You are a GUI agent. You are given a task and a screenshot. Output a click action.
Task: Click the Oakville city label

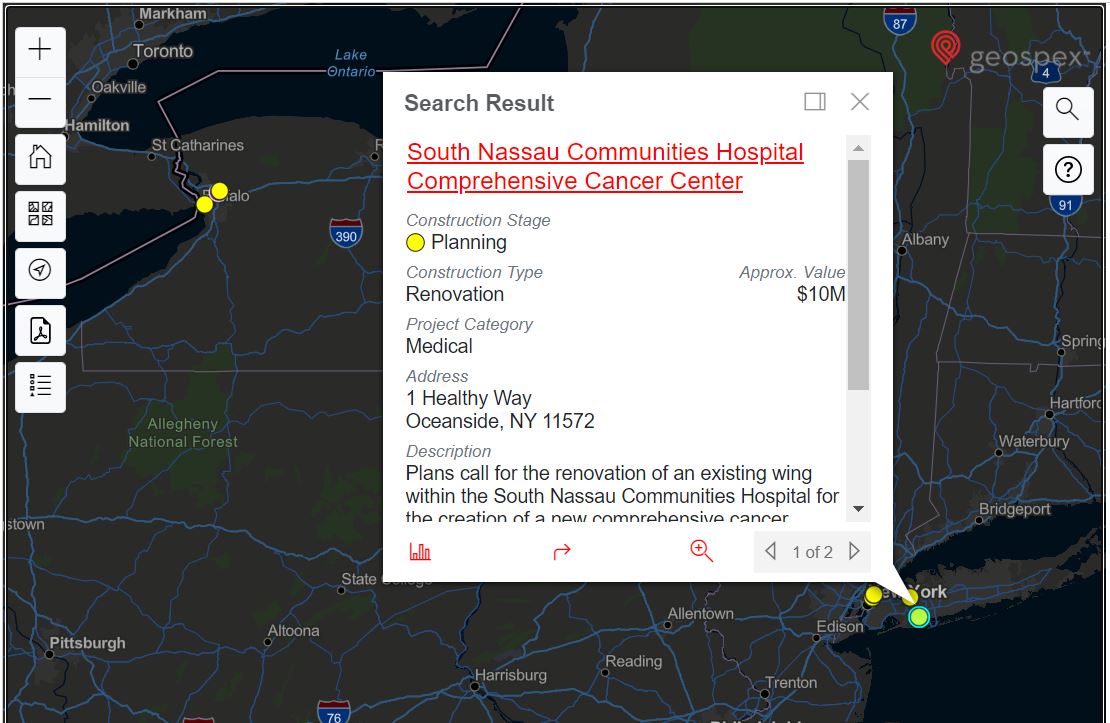119,87
